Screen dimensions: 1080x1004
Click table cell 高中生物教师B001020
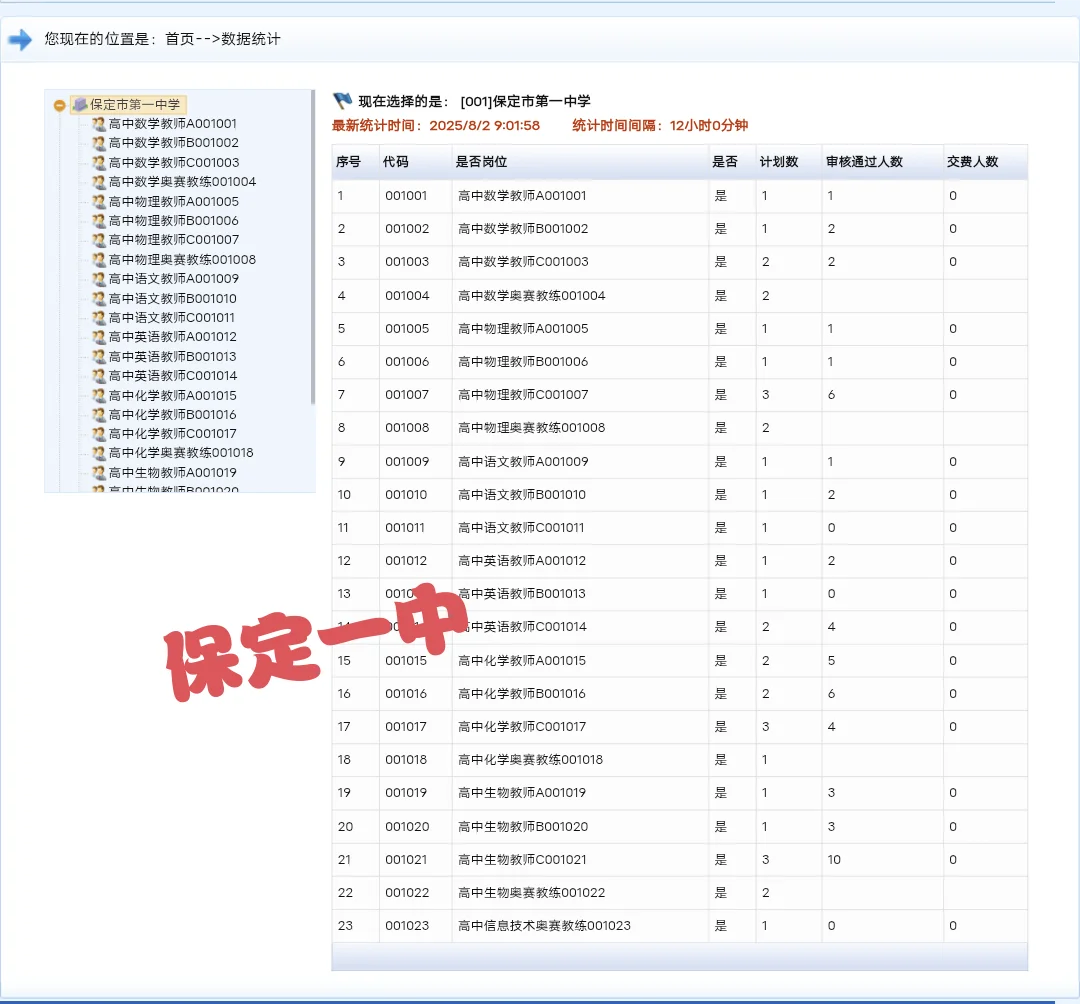click(x=523, y=827)
